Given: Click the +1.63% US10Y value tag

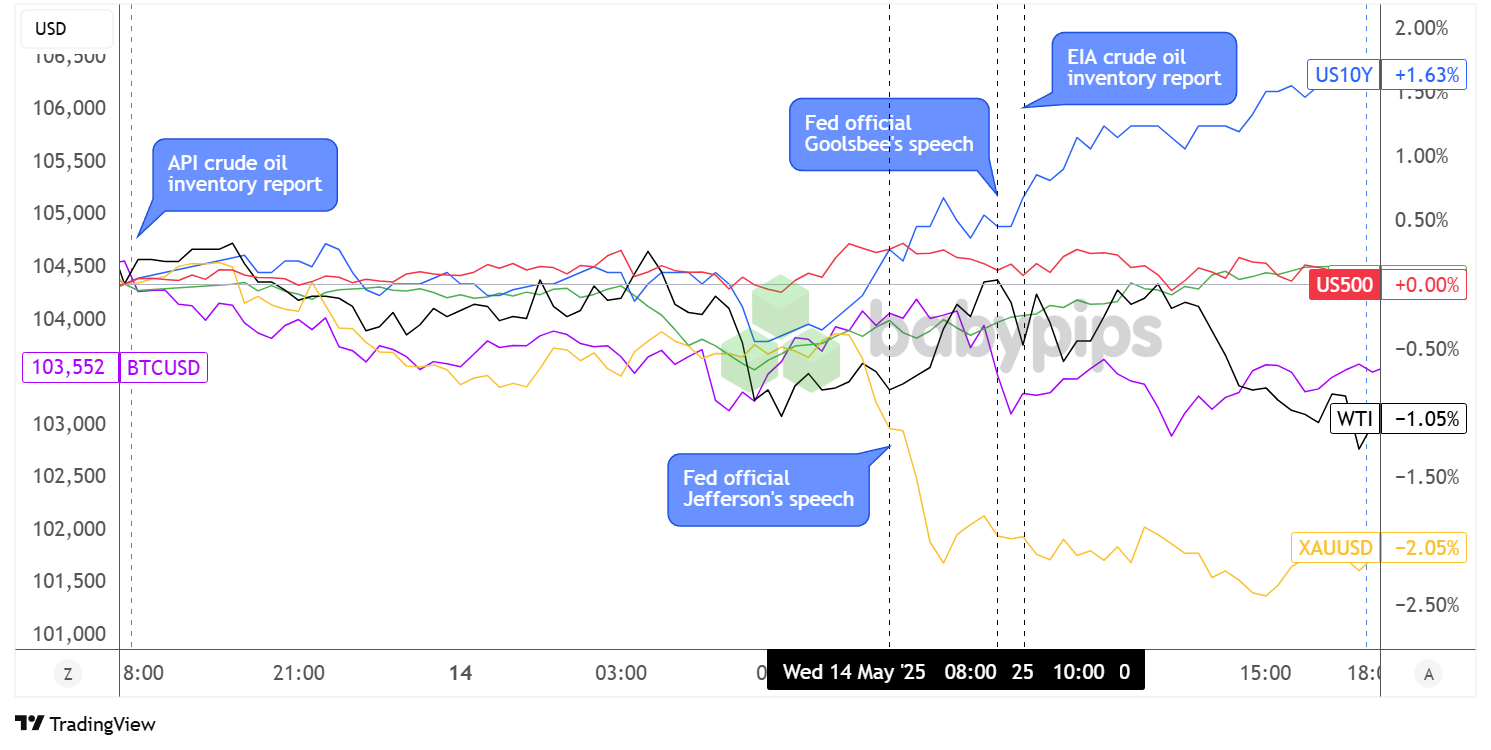Looking at the screenshot, I should [x=1426, y=74].
